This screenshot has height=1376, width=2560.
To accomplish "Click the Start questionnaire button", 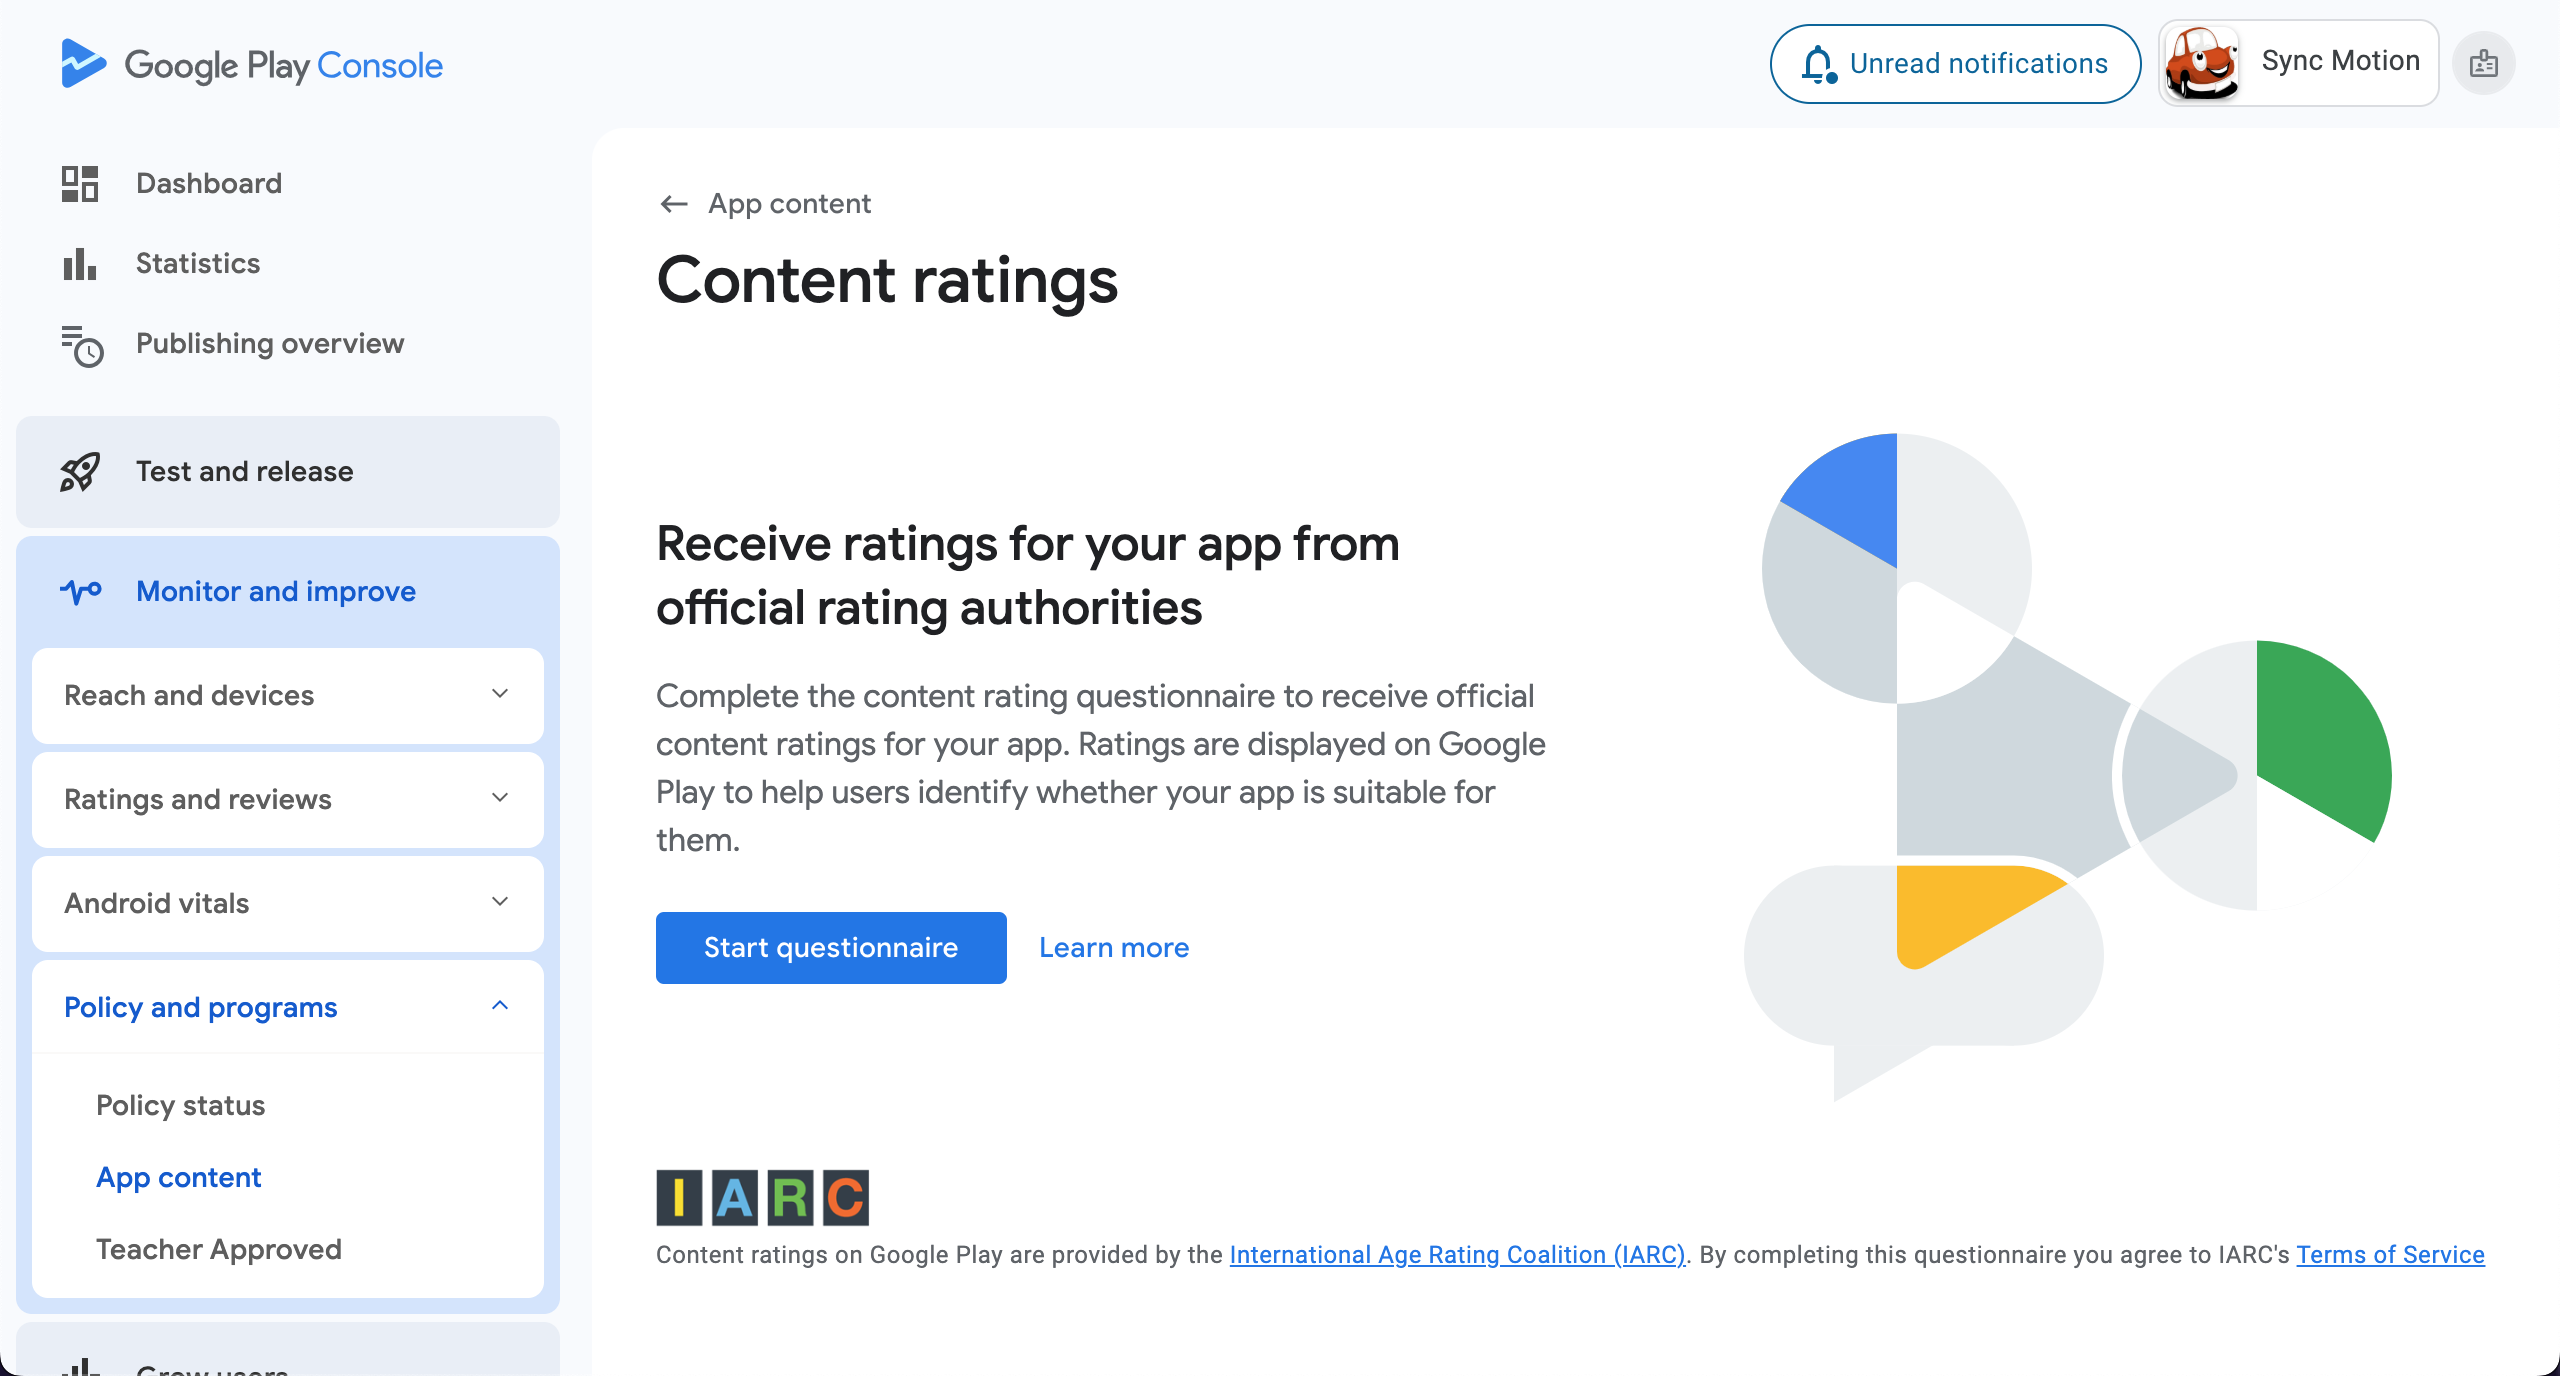I will pos(831,948).
